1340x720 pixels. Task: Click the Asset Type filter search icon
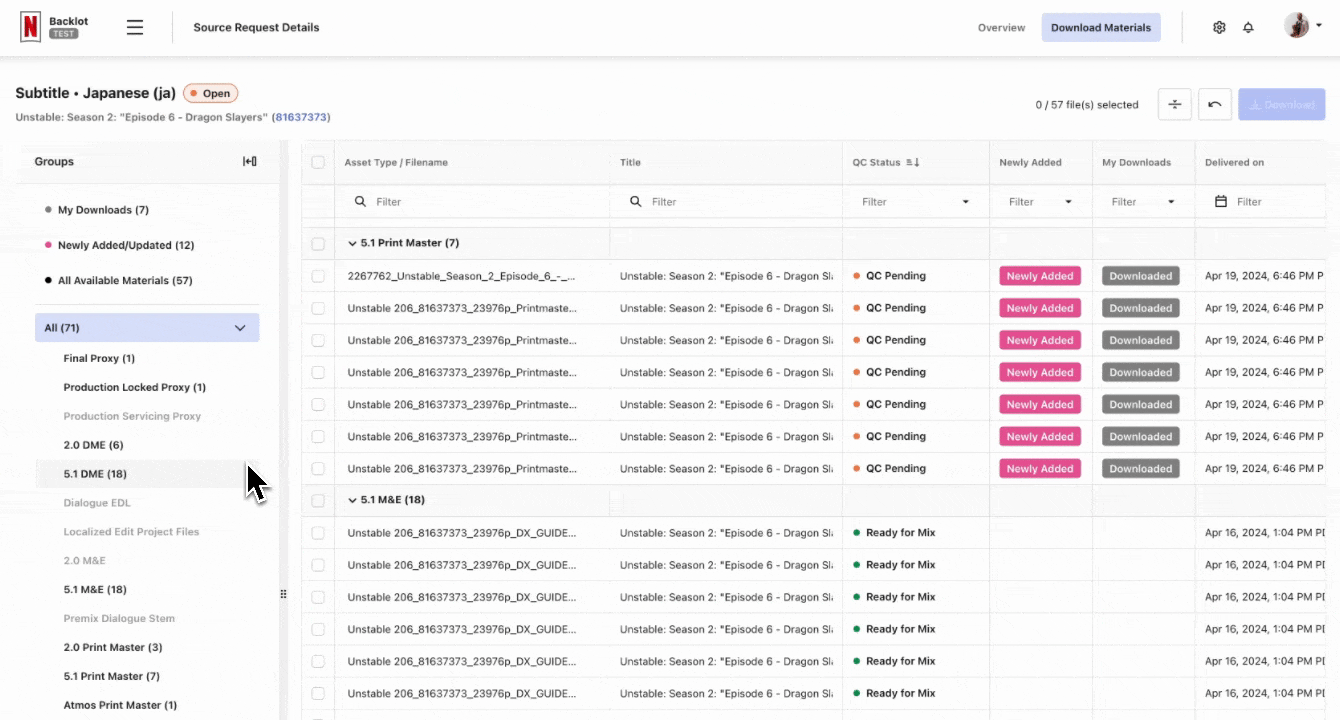(360, 201)
